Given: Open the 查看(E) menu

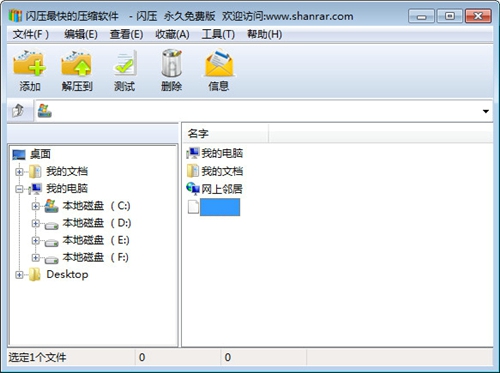Looking at the screenshot, I should [126, 34].
